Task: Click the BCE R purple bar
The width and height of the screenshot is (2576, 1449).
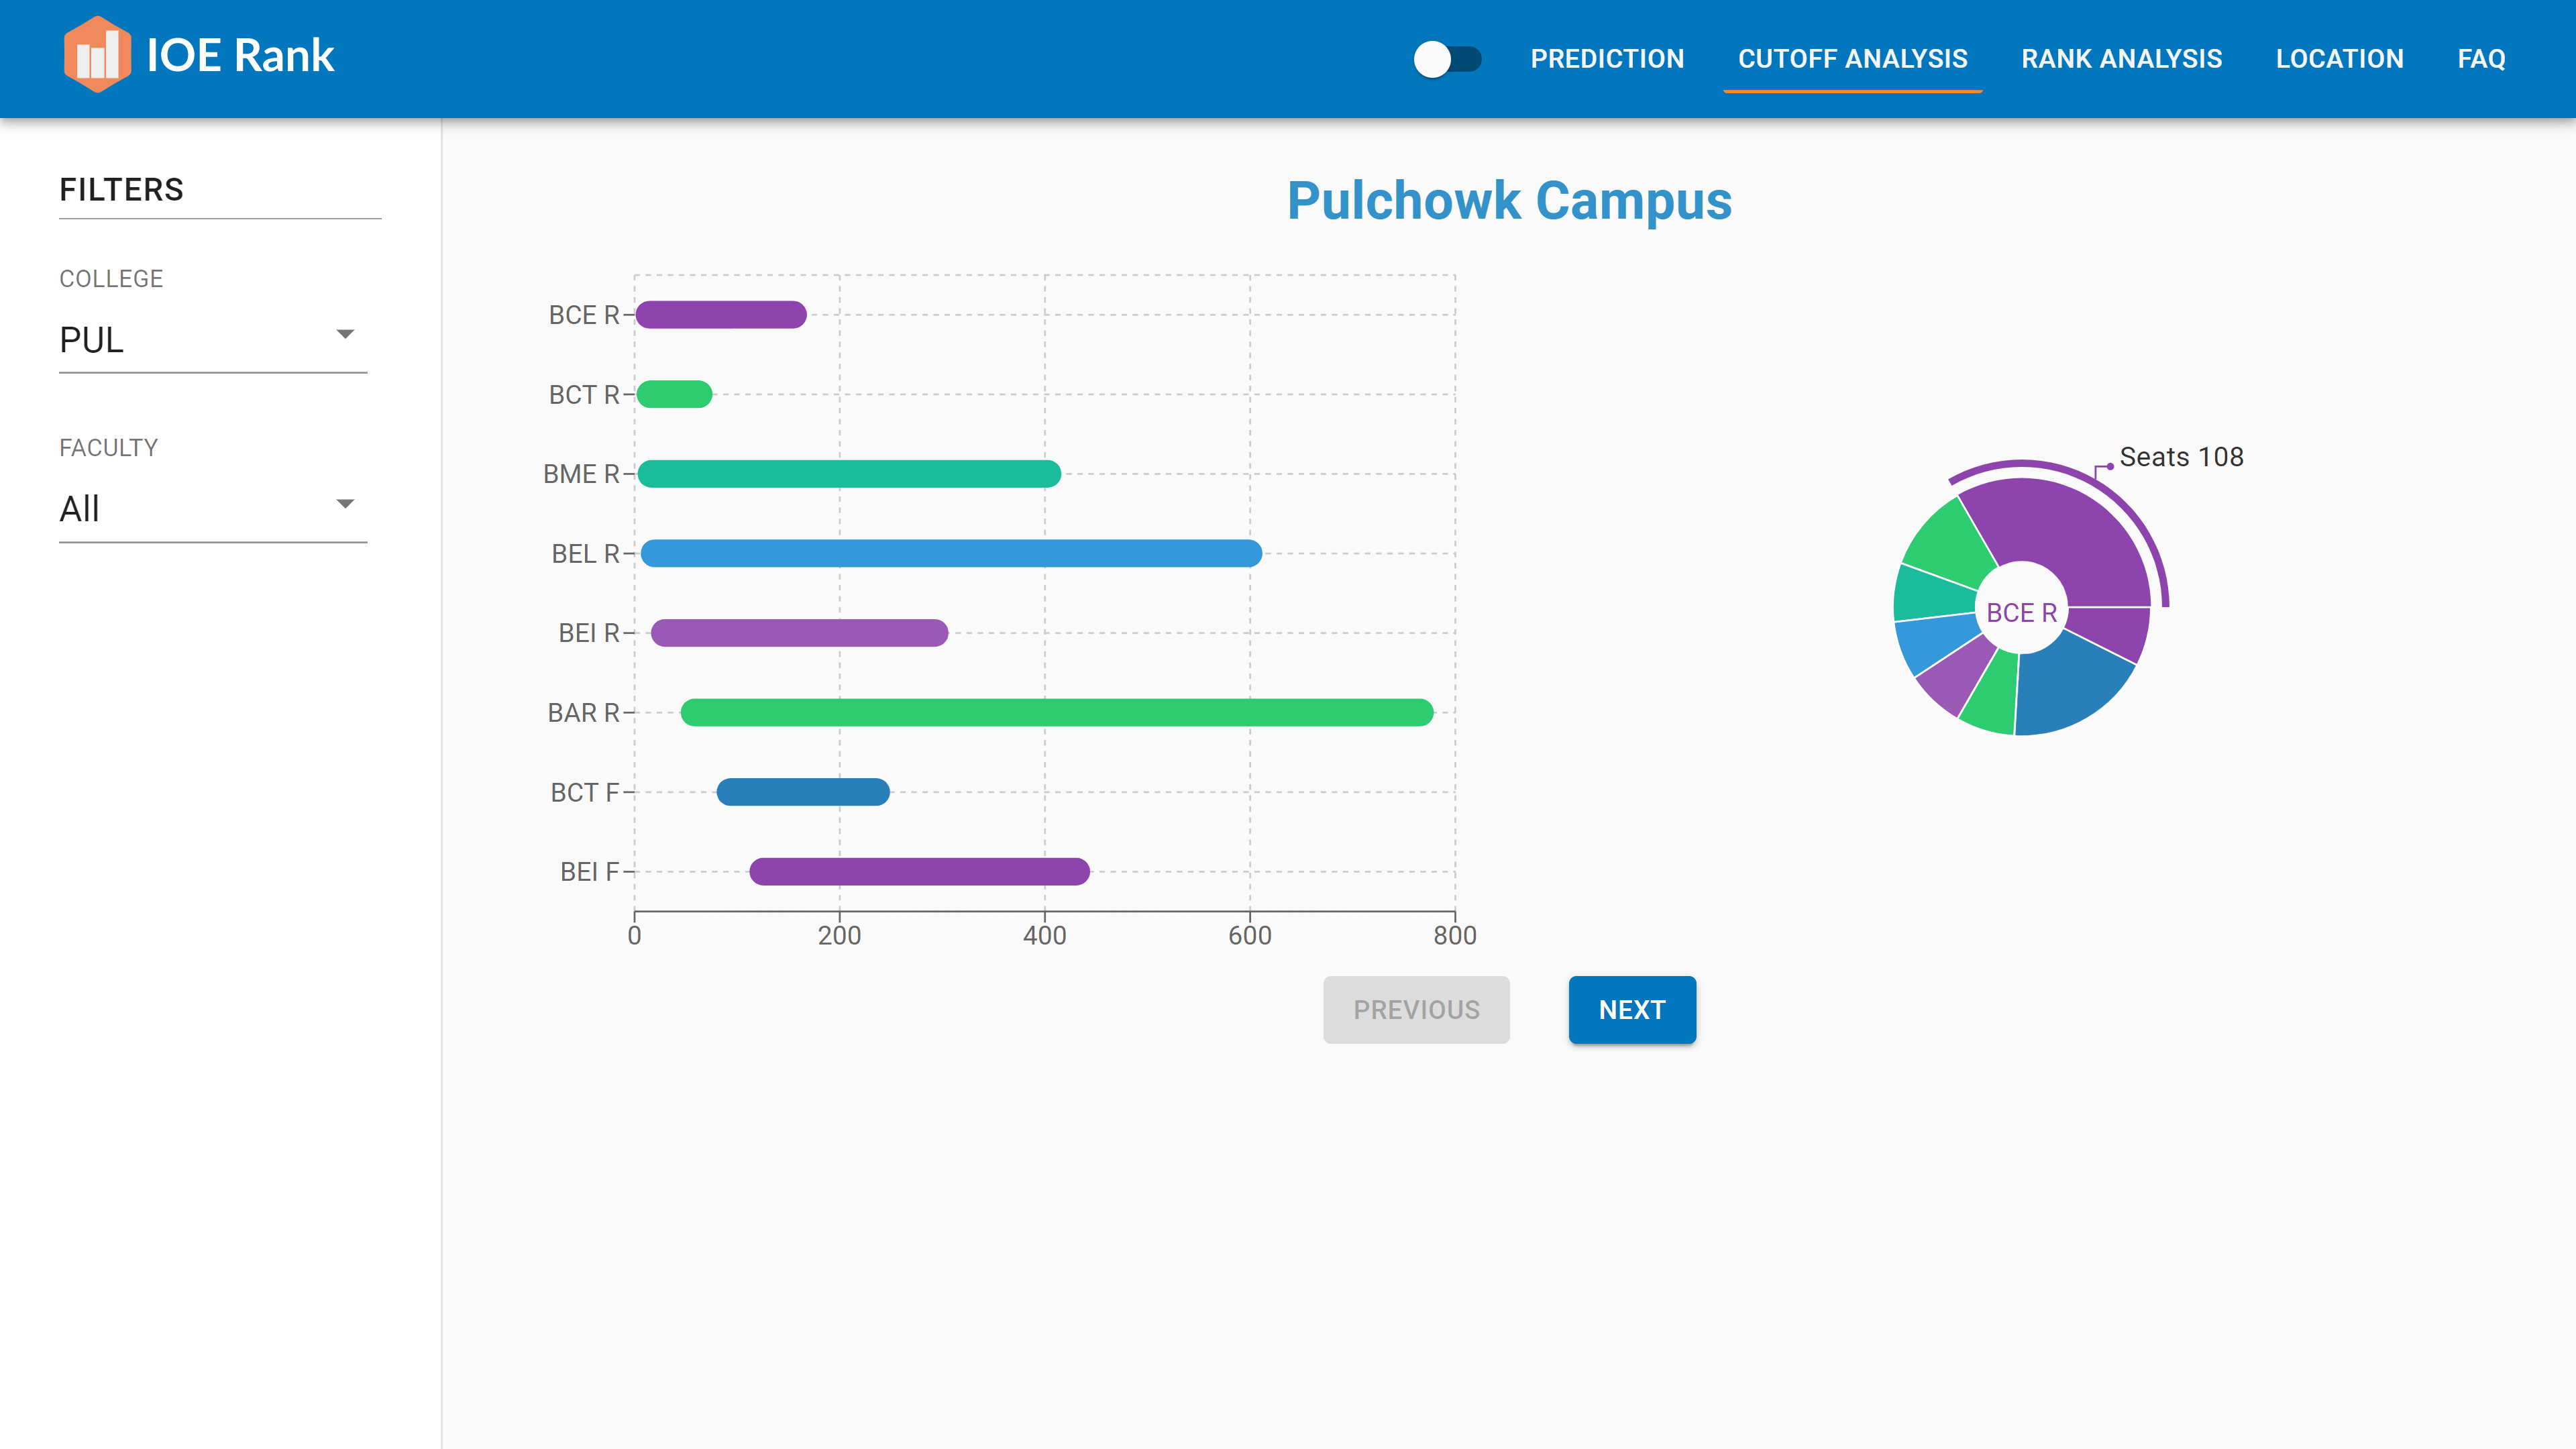Action: (x=721, y=315)
